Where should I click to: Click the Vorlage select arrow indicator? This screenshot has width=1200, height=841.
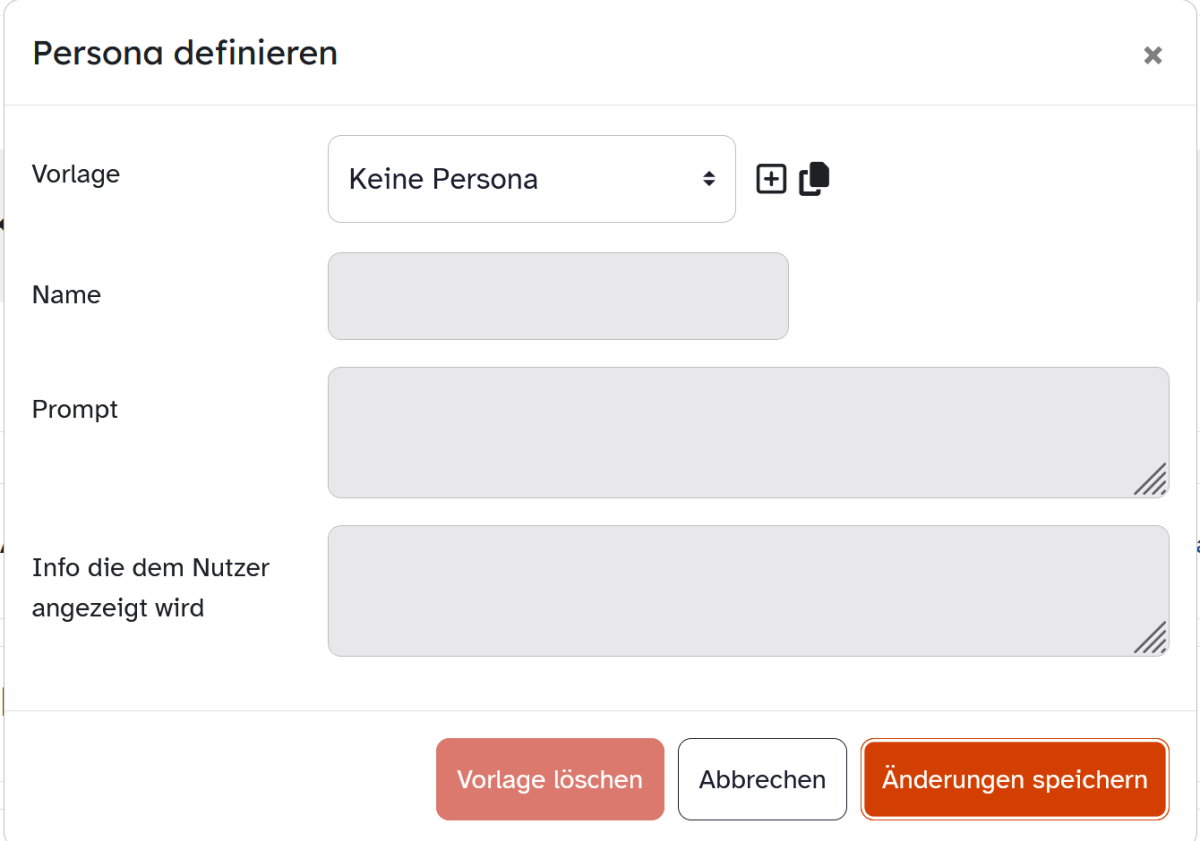pyautogui.click(x=708, y=179)
